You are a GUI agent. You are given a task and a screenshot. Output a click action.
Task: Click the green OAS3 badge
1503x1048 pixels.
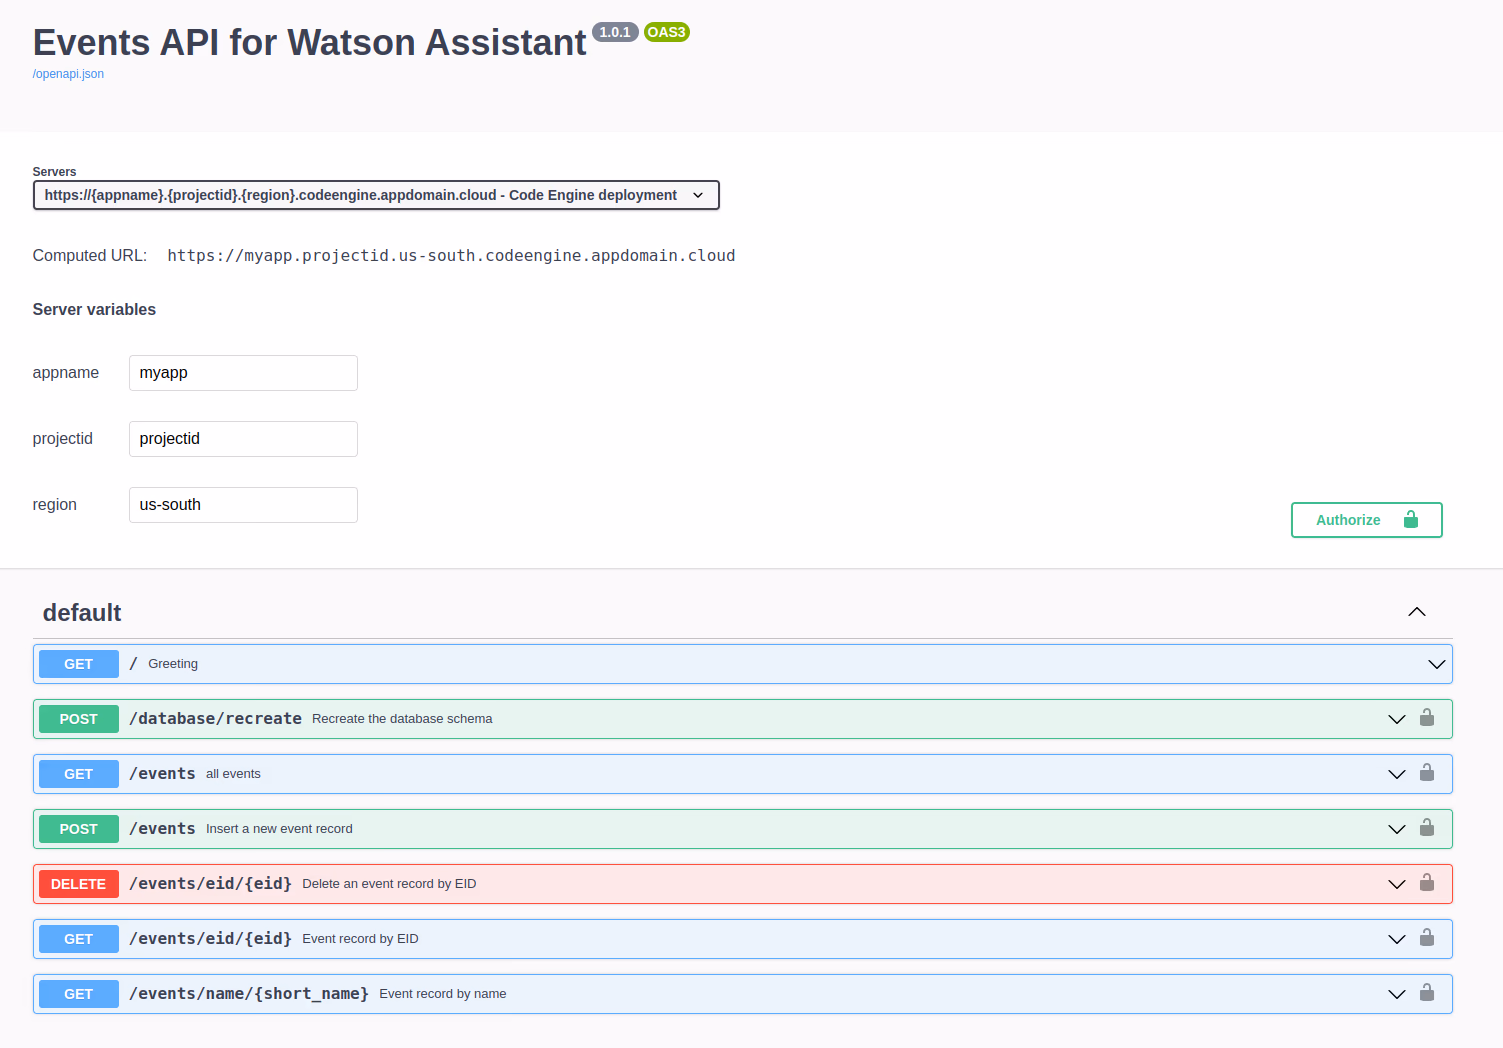coord(666,31)
